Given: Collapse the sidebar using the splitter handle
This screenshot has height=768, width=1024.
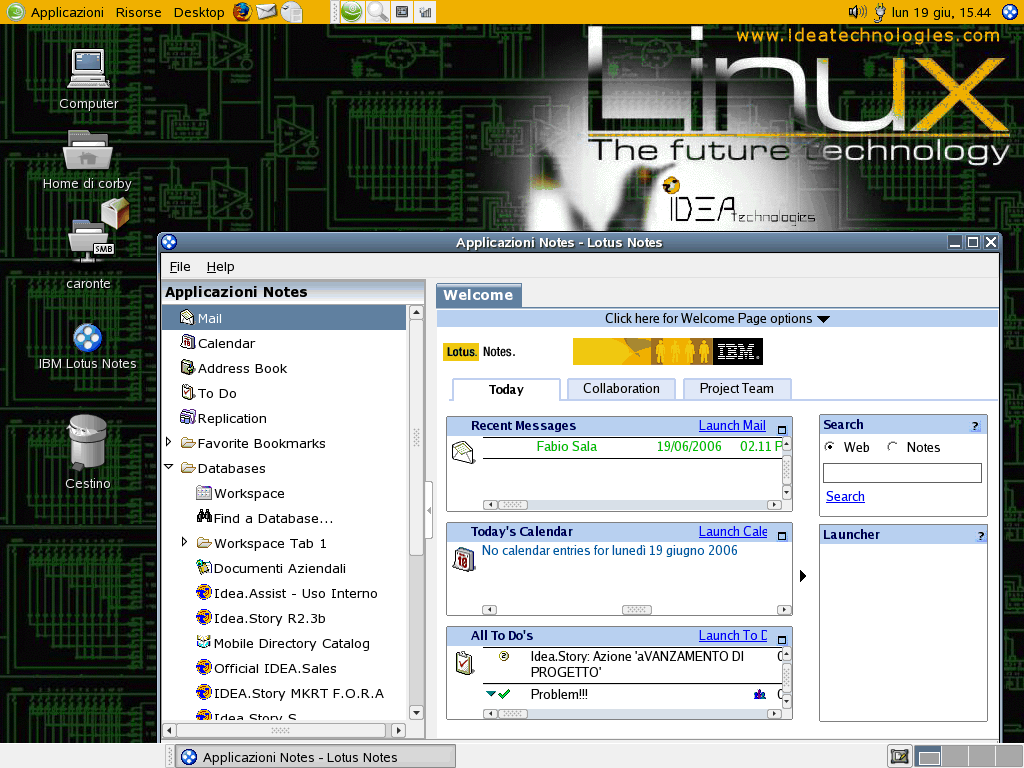Looking at the screenshot, I should pyautogui.click(x=429, y=510).
